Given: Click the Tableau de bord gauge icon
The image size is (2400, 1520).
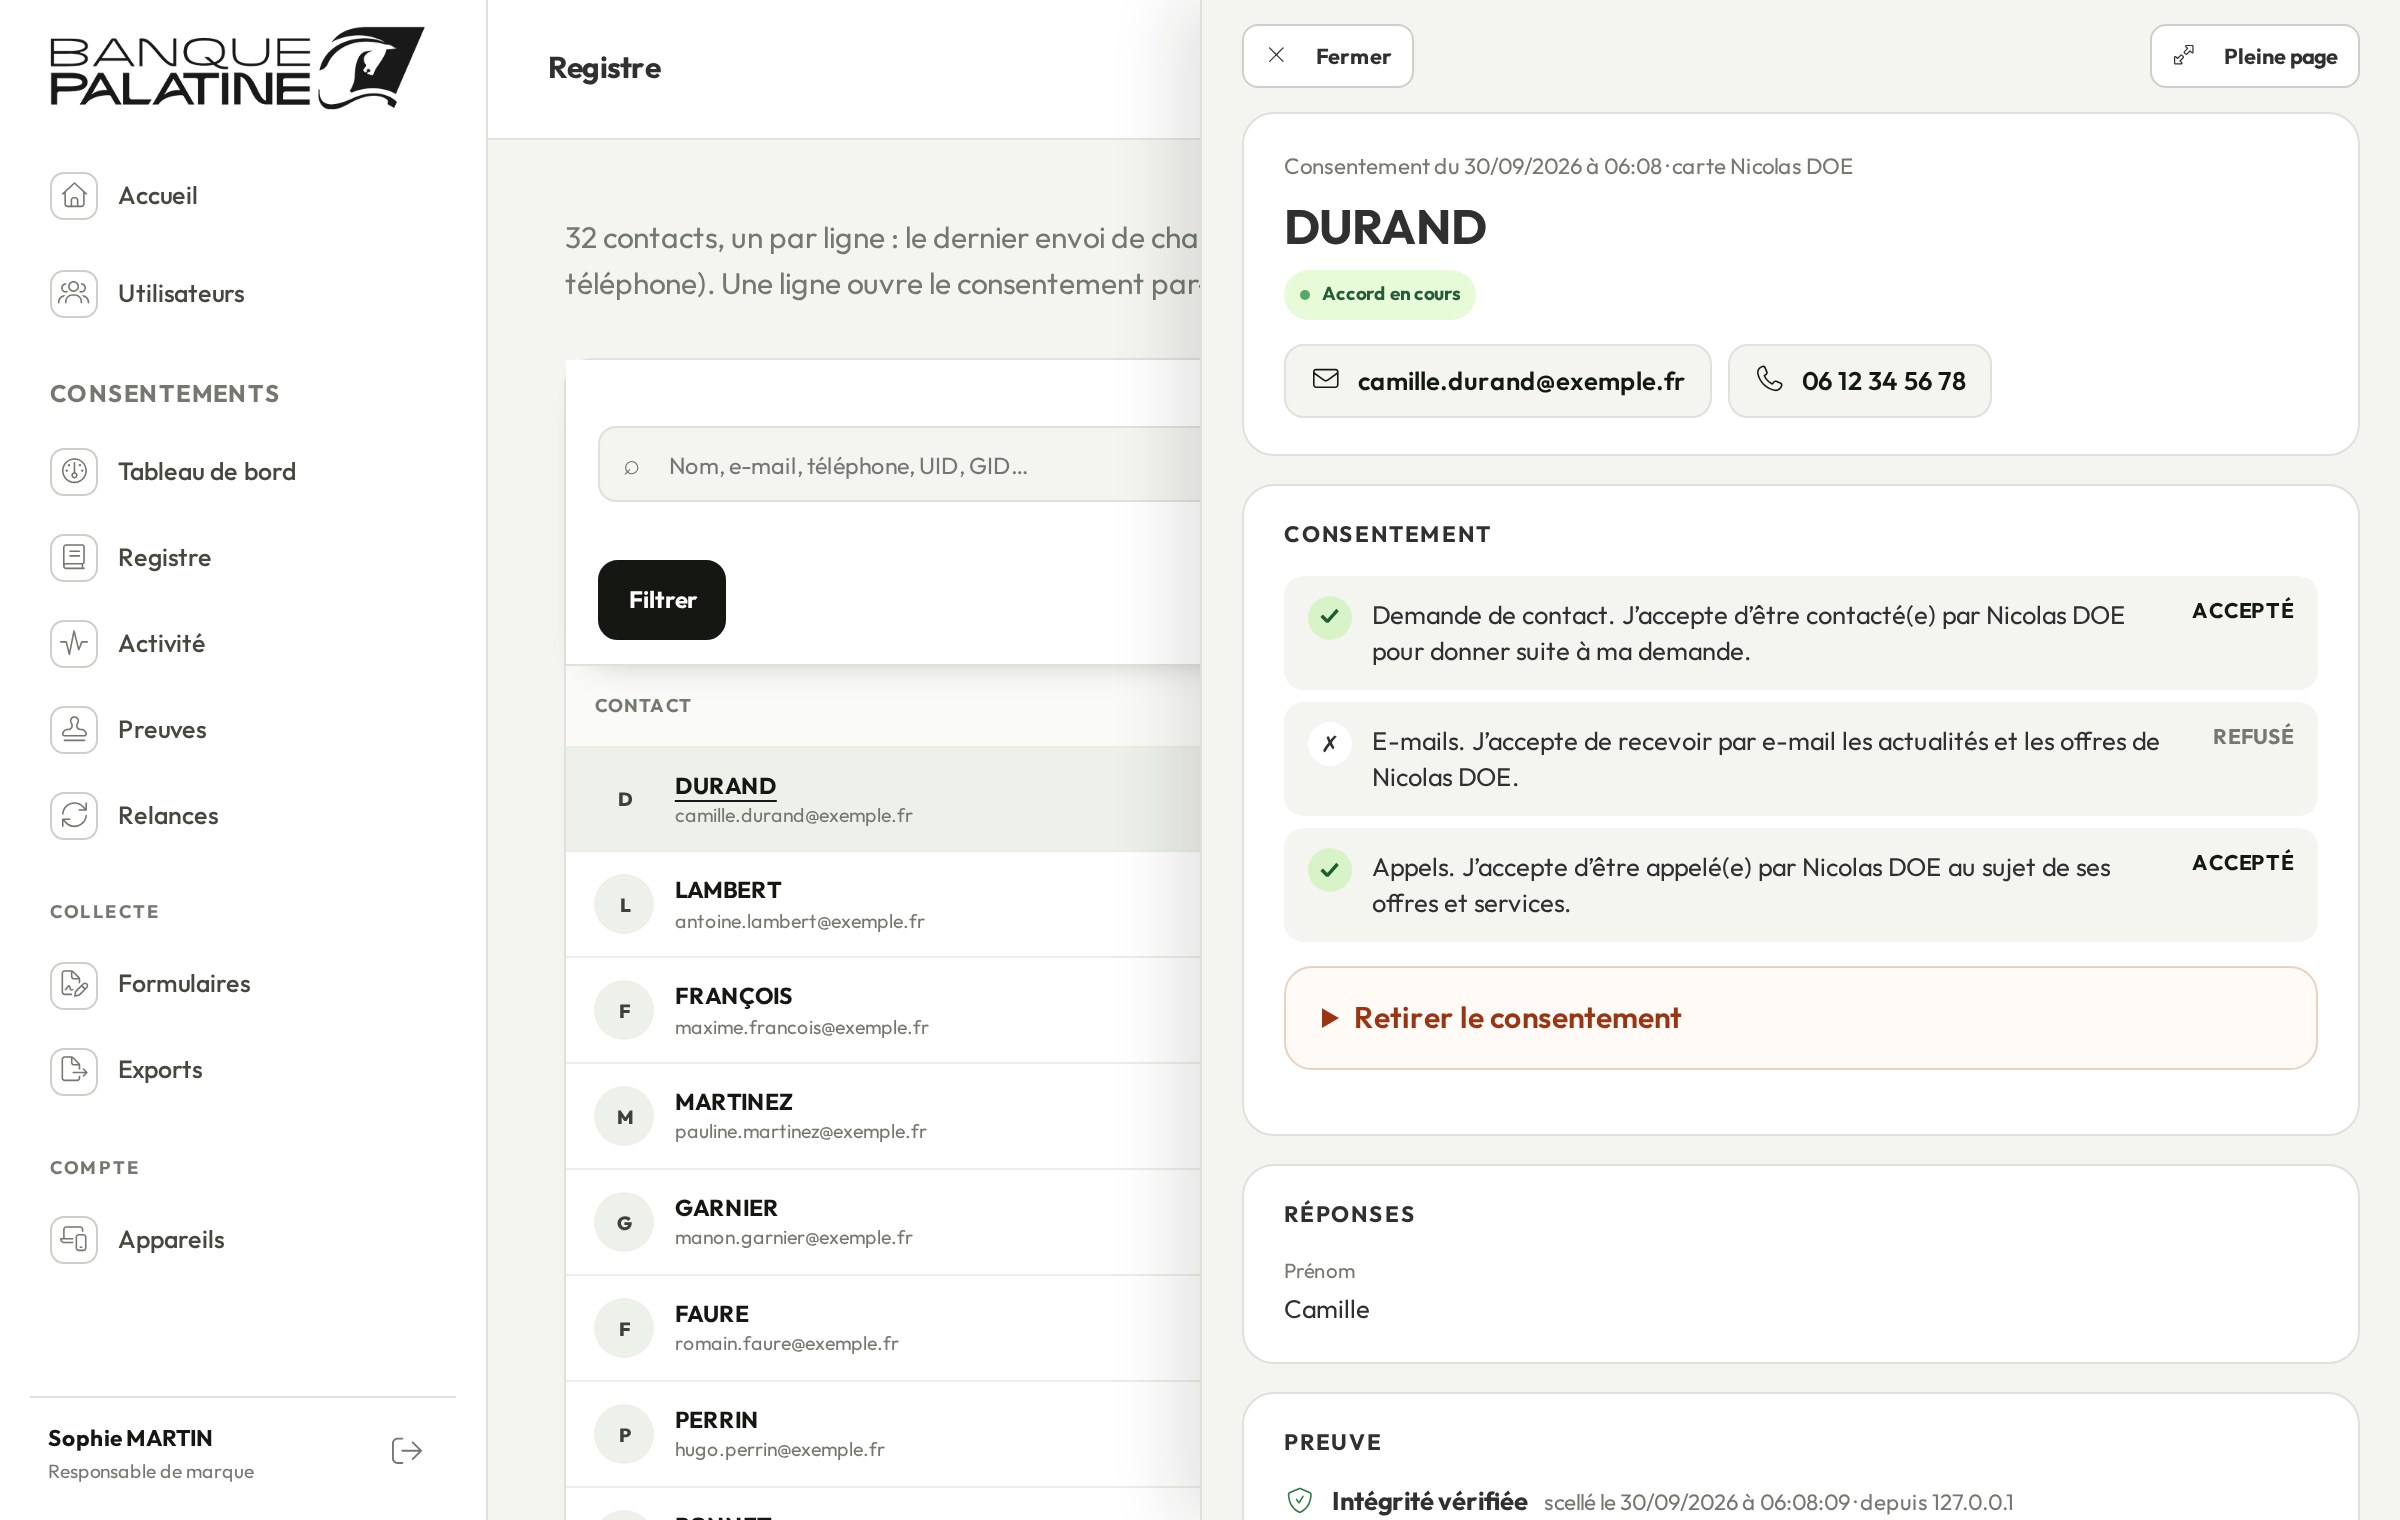Looking at the screenshot, I should click(74, 472).
